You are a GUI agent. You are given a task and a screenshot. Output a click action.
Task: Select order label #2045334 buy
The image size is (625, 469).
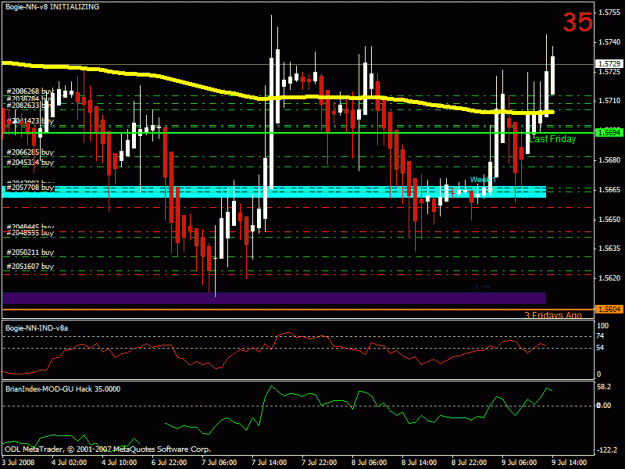[30, 163]
